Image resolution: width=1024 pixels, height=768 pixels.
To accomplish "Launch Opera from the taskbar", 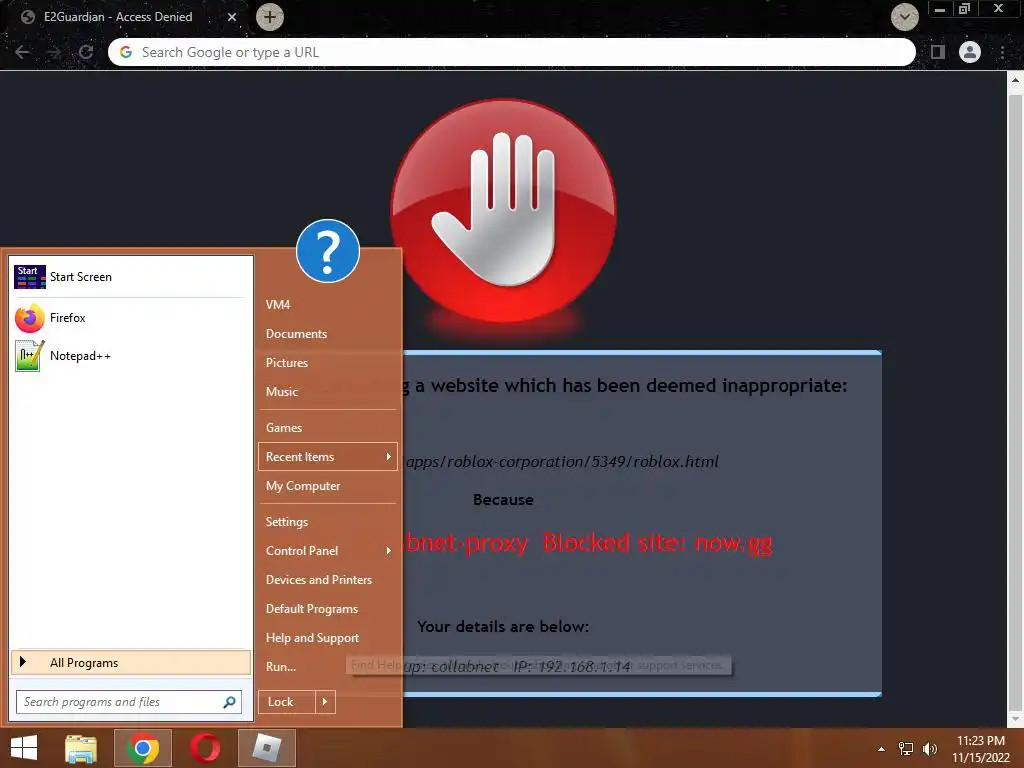I will coord(205,748).
